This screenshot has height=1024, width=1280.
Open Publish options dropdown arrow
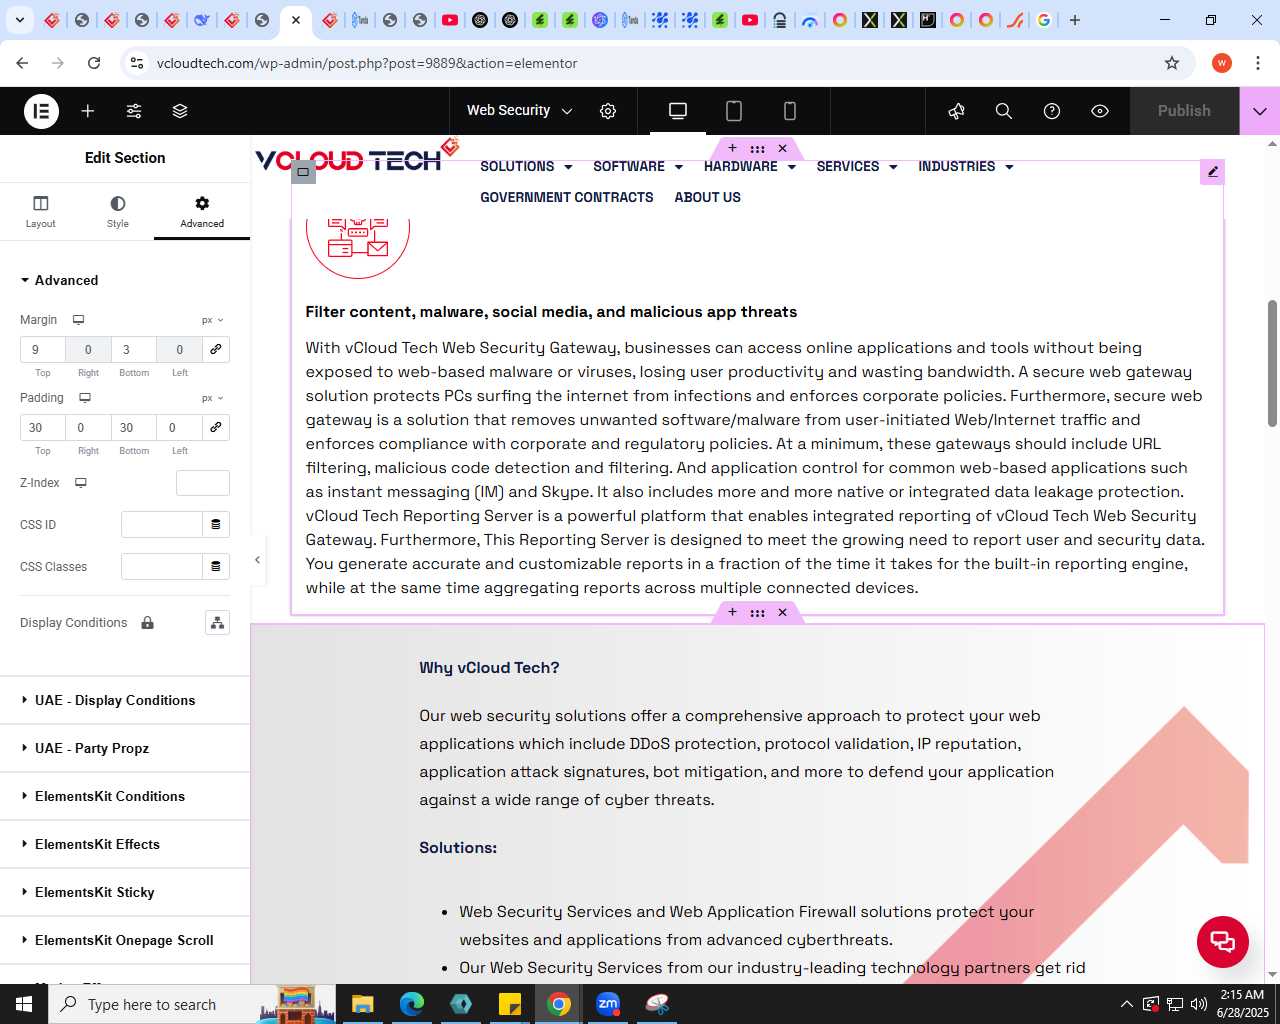(x=1260, y=111)
